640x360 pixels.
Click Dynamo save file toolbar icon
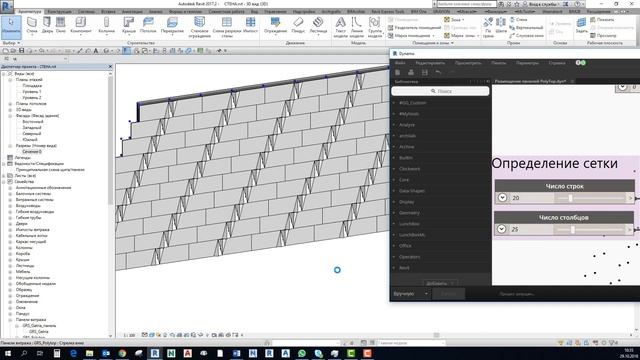pos(425,72)
